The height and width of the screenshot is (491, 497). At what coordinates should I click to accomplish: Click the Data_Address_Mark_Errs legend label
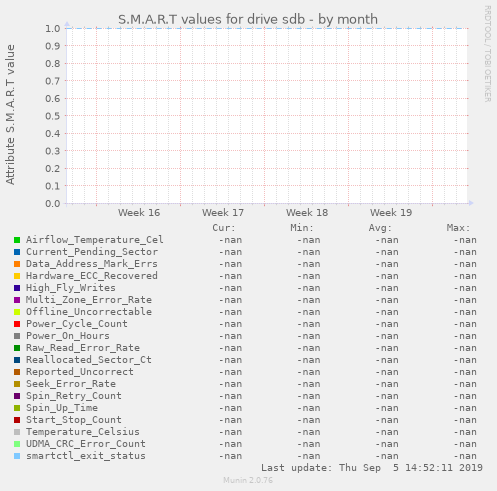pos(92,264)
